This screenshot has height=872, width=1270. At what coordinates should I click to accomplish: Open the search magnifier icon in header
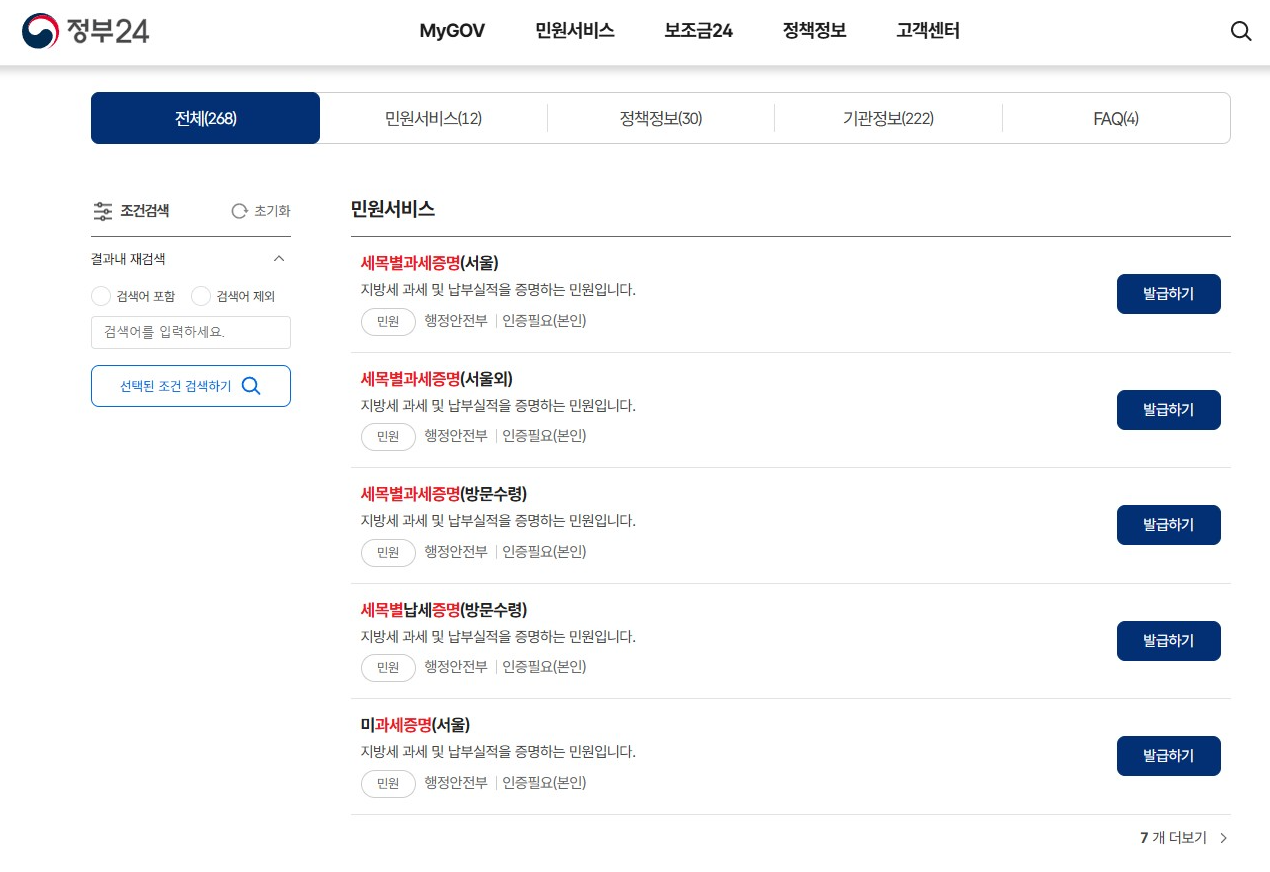(1241, 31)
